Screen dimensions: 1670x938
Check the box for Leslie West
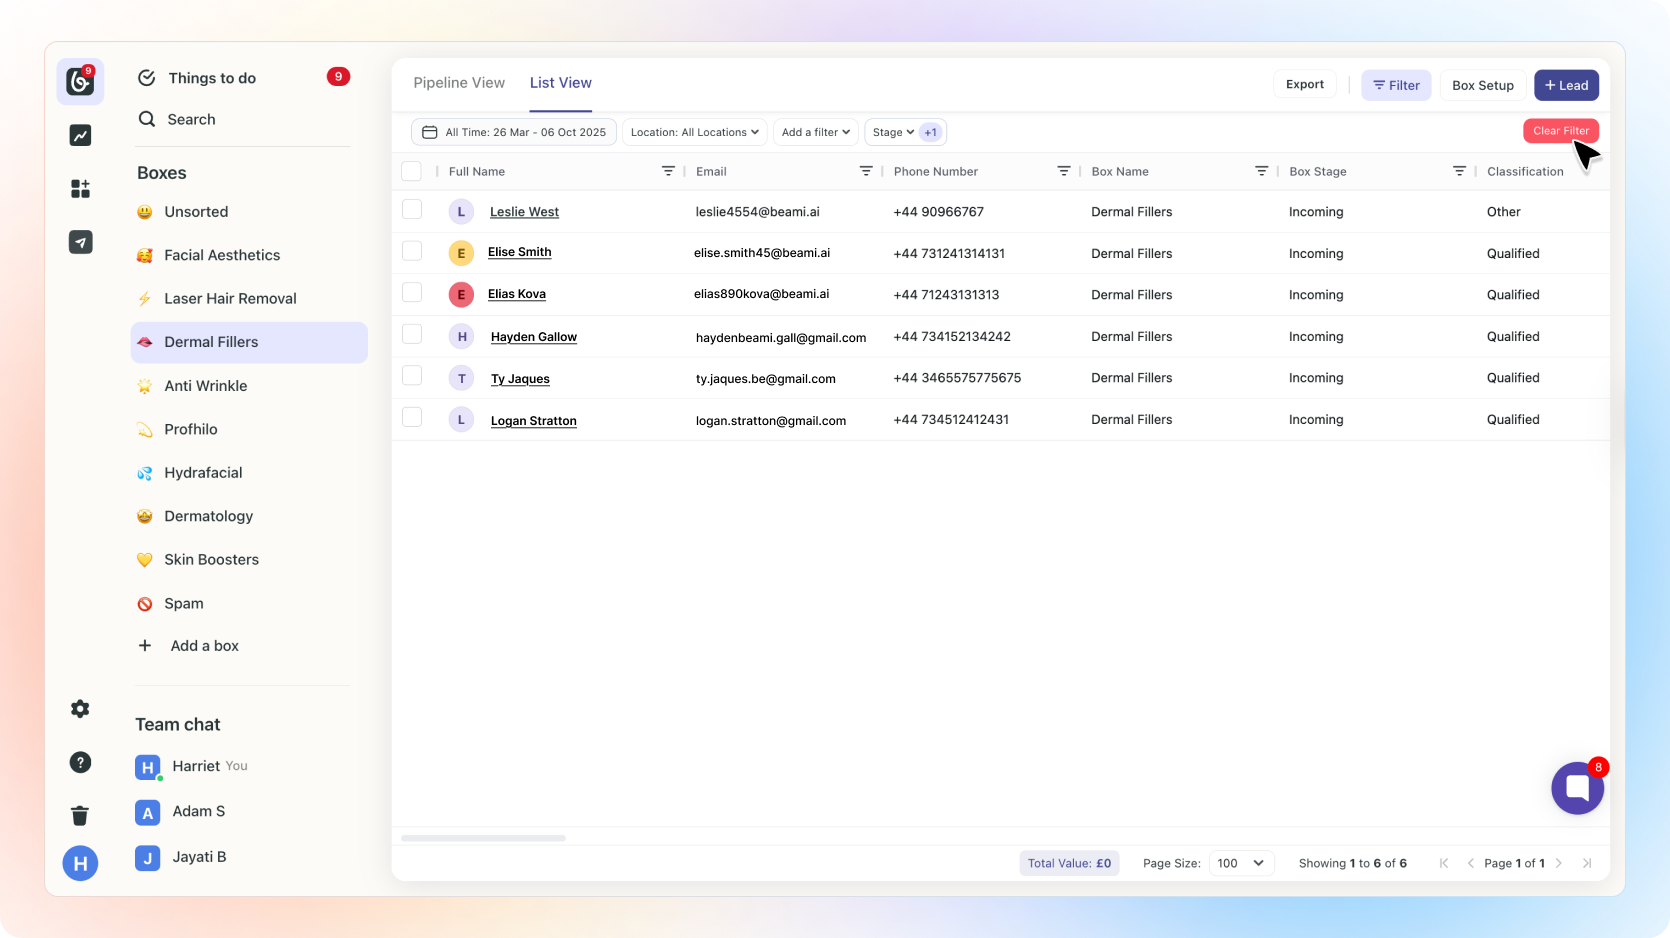[x=412, y=209]
